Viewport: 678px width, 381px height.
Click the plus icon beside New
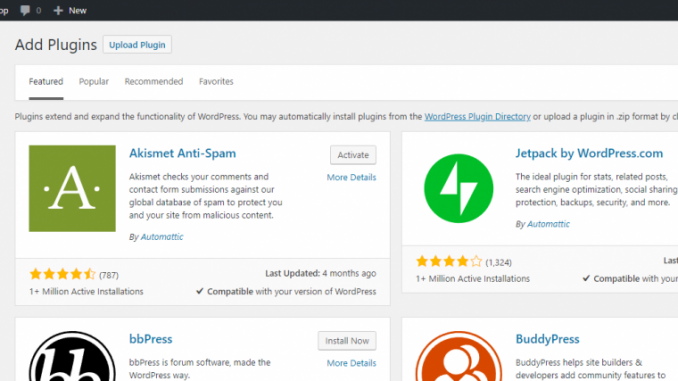pyautogui.click(x=58, y=10)
